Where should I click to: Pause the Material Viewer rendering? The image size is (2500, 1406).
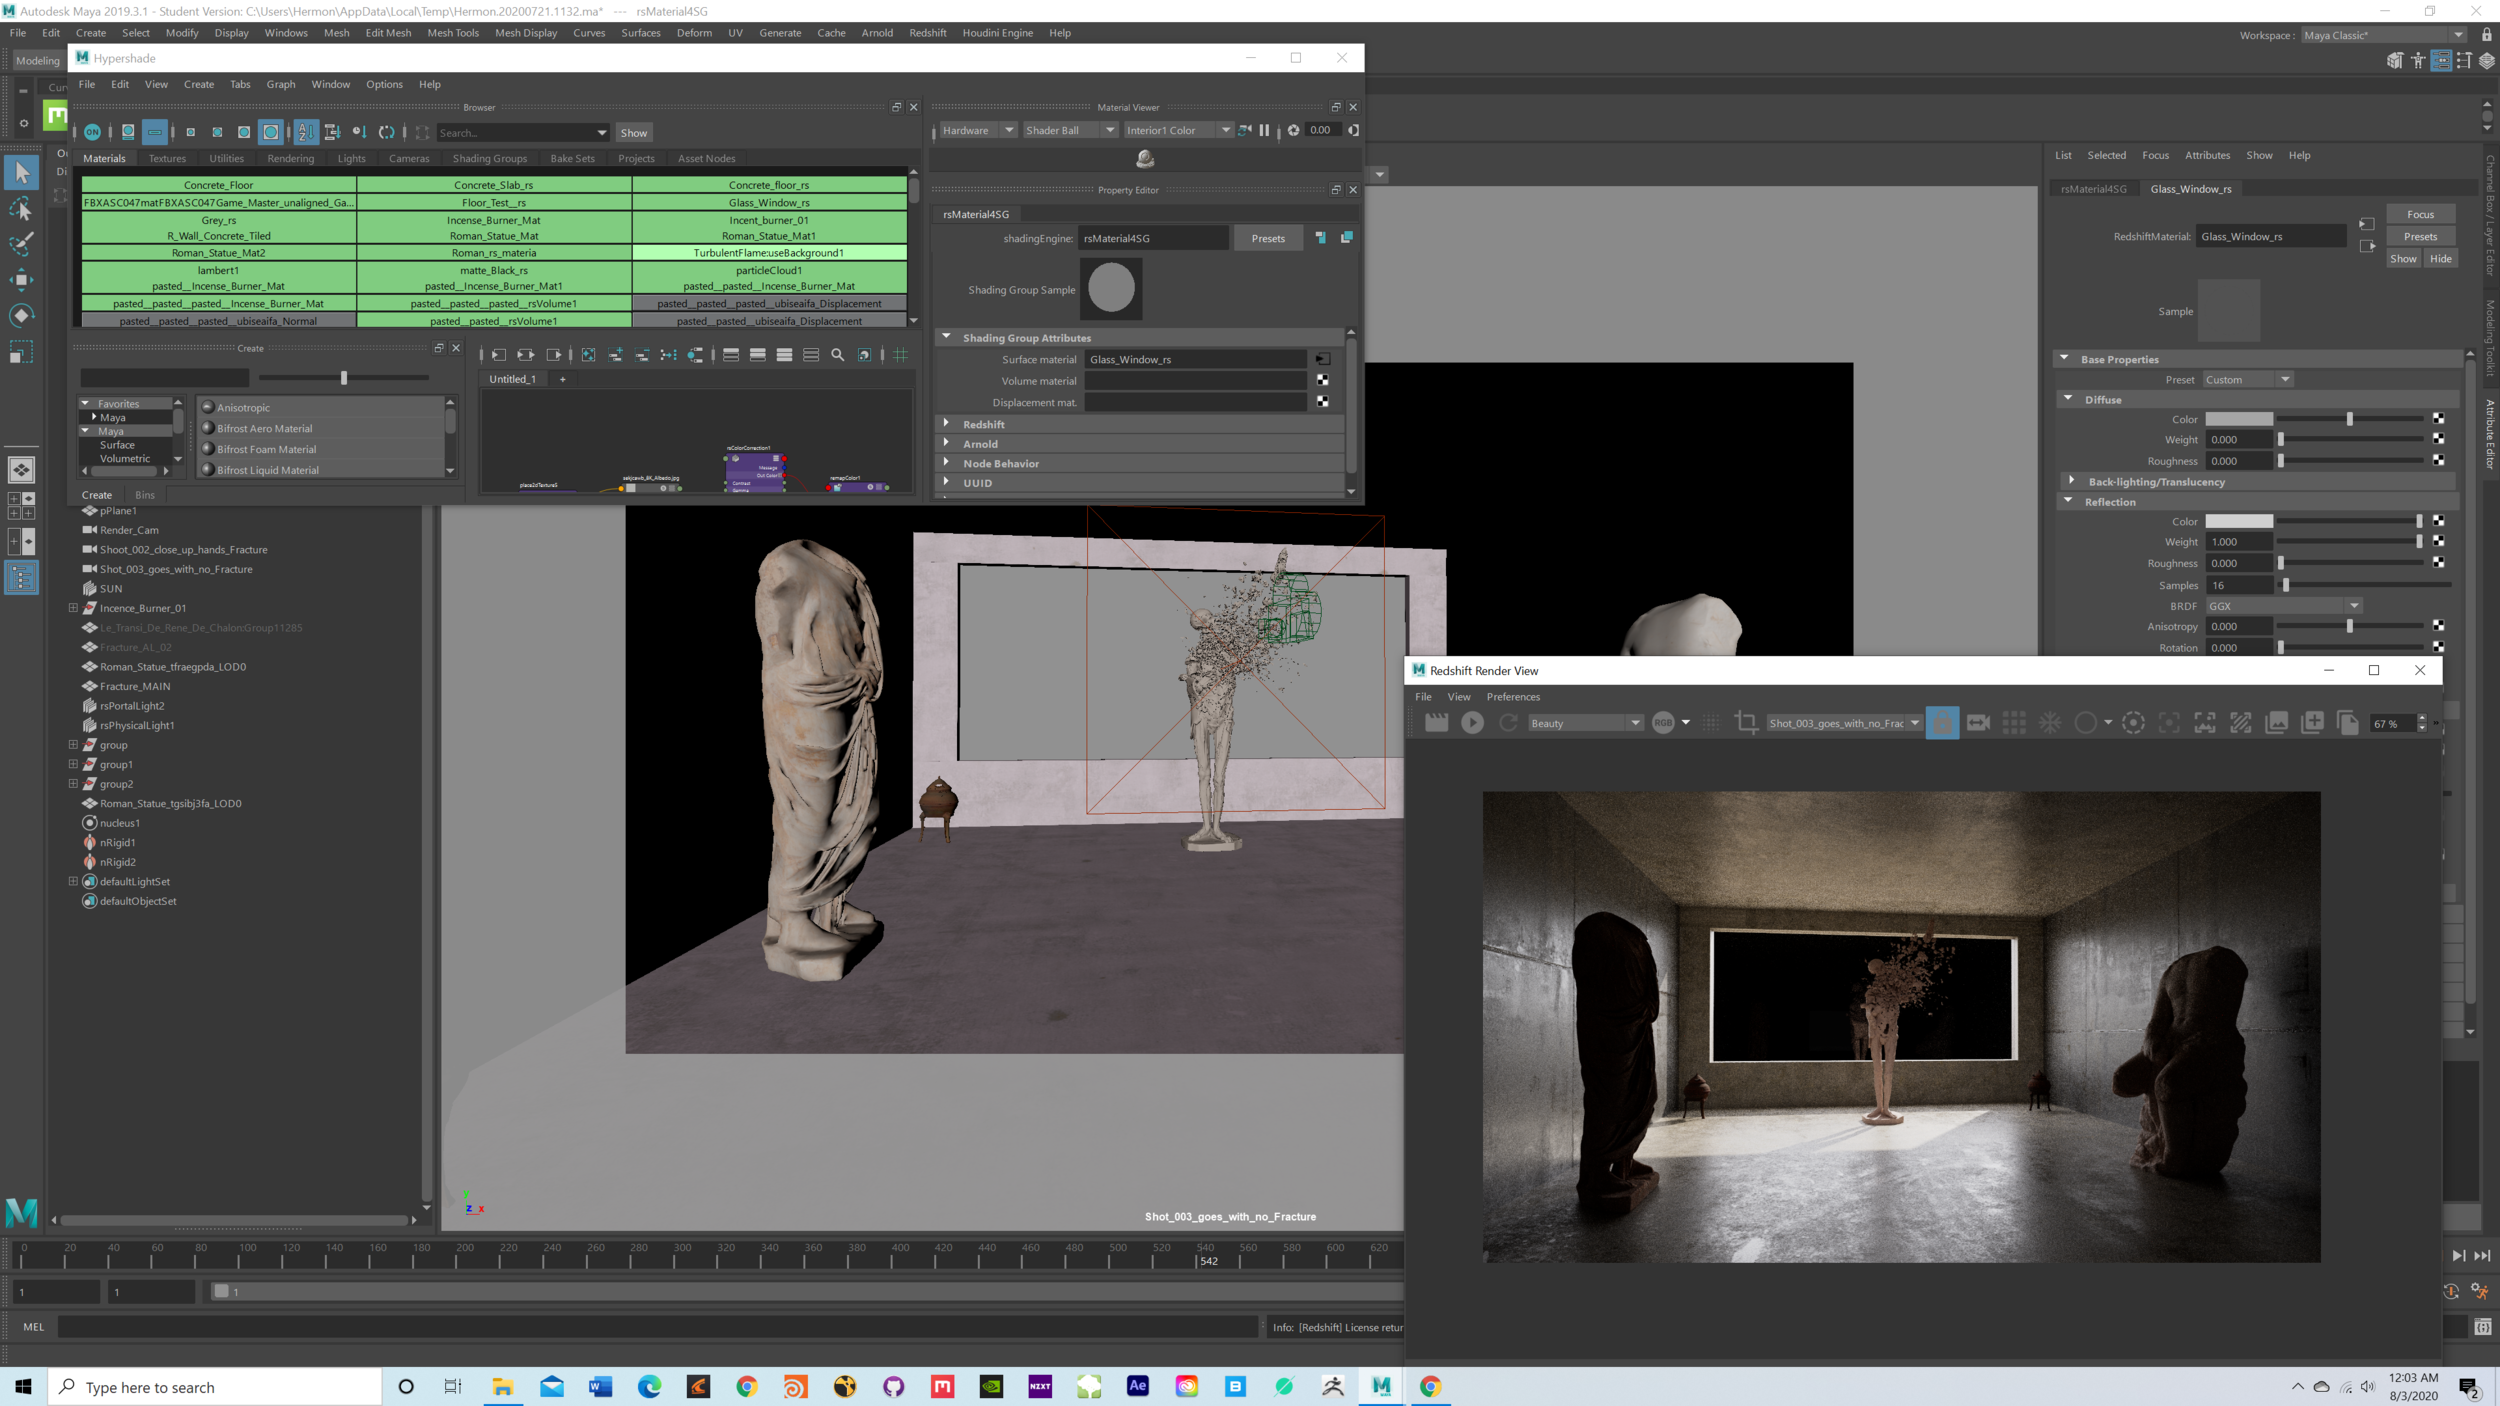click(x=1264, y=130)
